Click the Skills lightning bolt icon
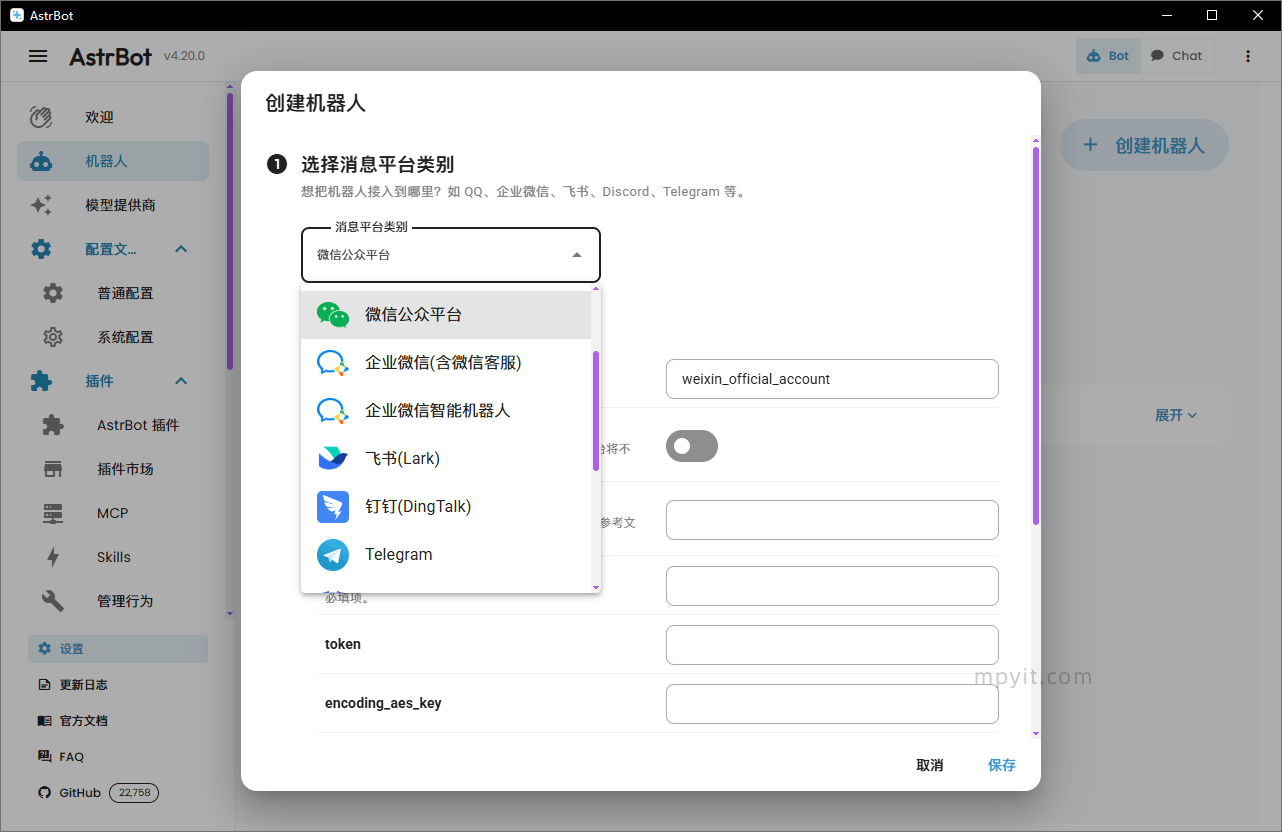The width and height of the screenshot is (1282, 832). click(x=53, y=557)
